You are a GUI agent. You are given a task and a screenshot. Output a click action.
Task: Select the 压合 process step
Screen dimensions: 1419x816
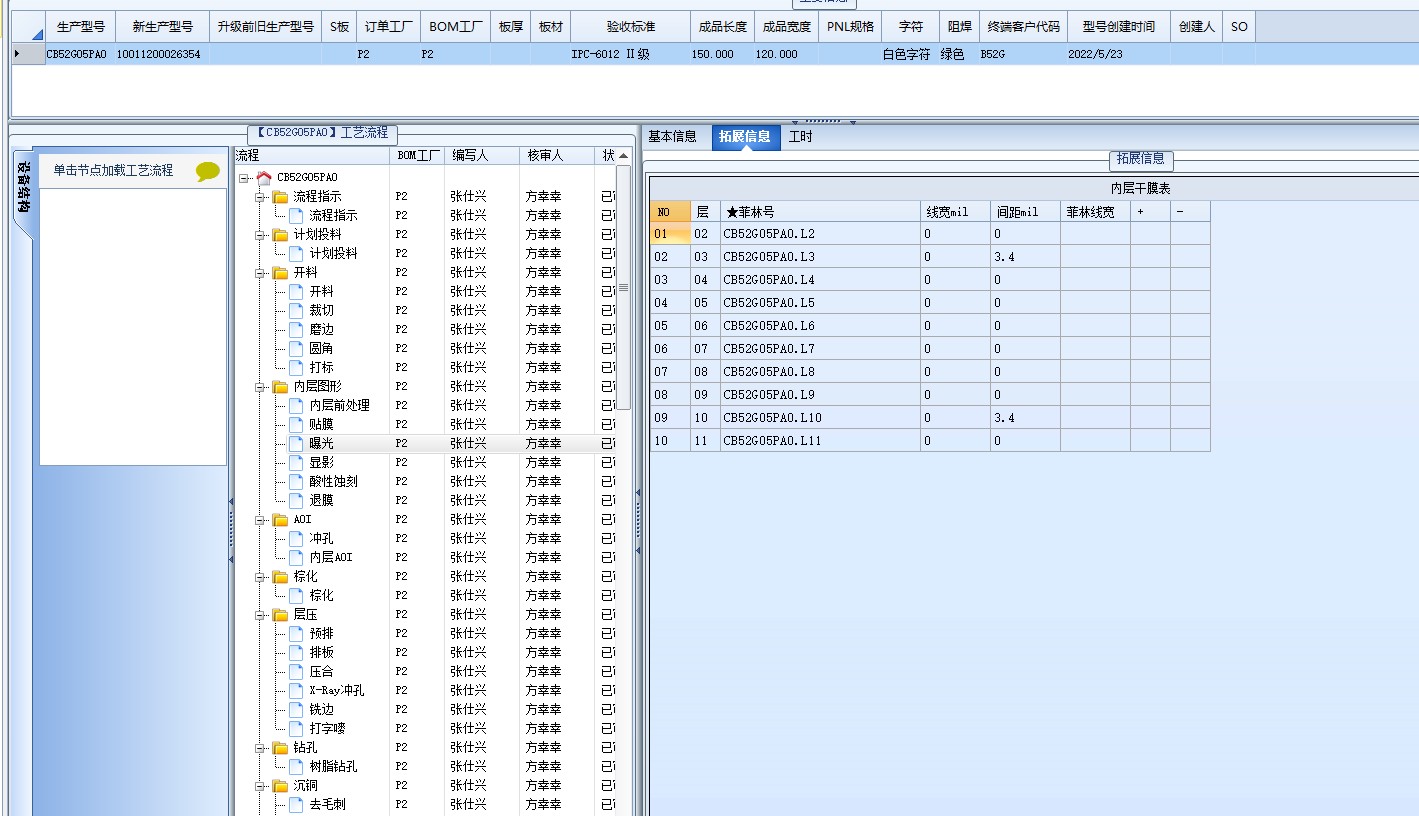(321, 671)
